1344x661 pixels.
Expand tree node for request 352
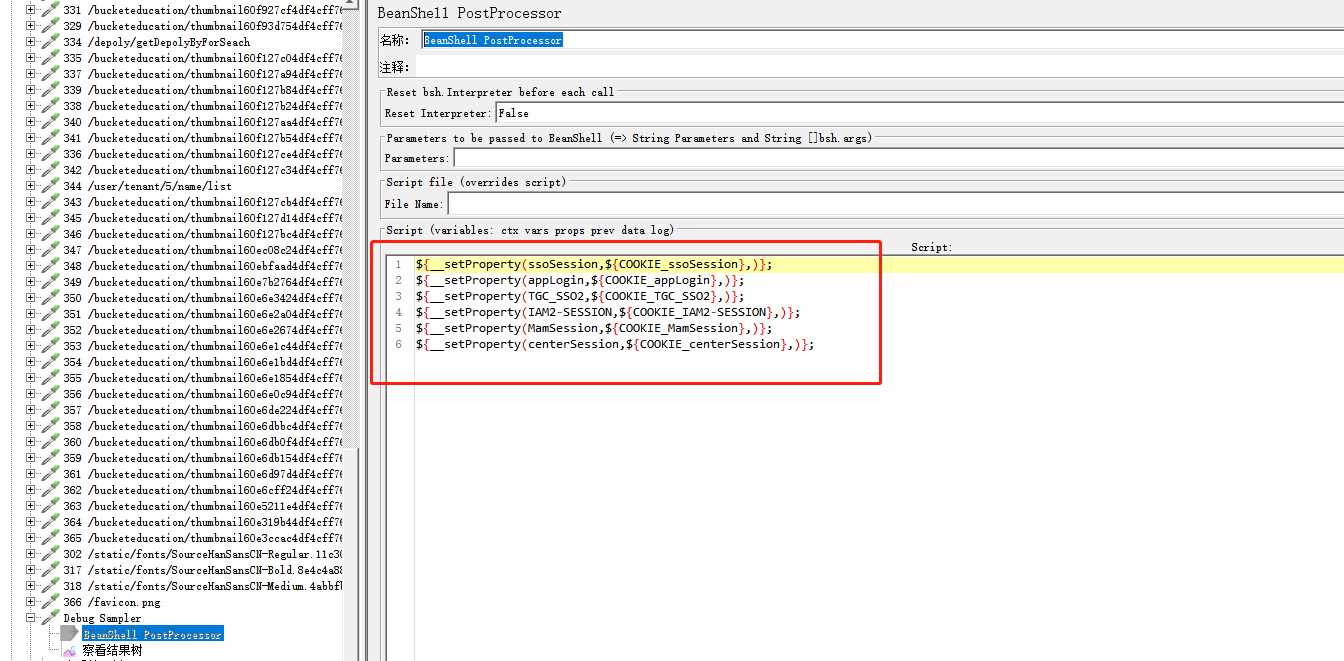coord(30,330)
